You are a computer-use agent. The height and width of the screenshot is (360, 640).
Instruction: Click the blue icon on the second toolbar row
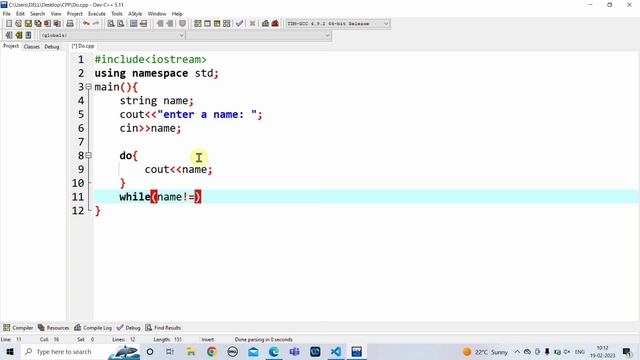tap(28, 36)
